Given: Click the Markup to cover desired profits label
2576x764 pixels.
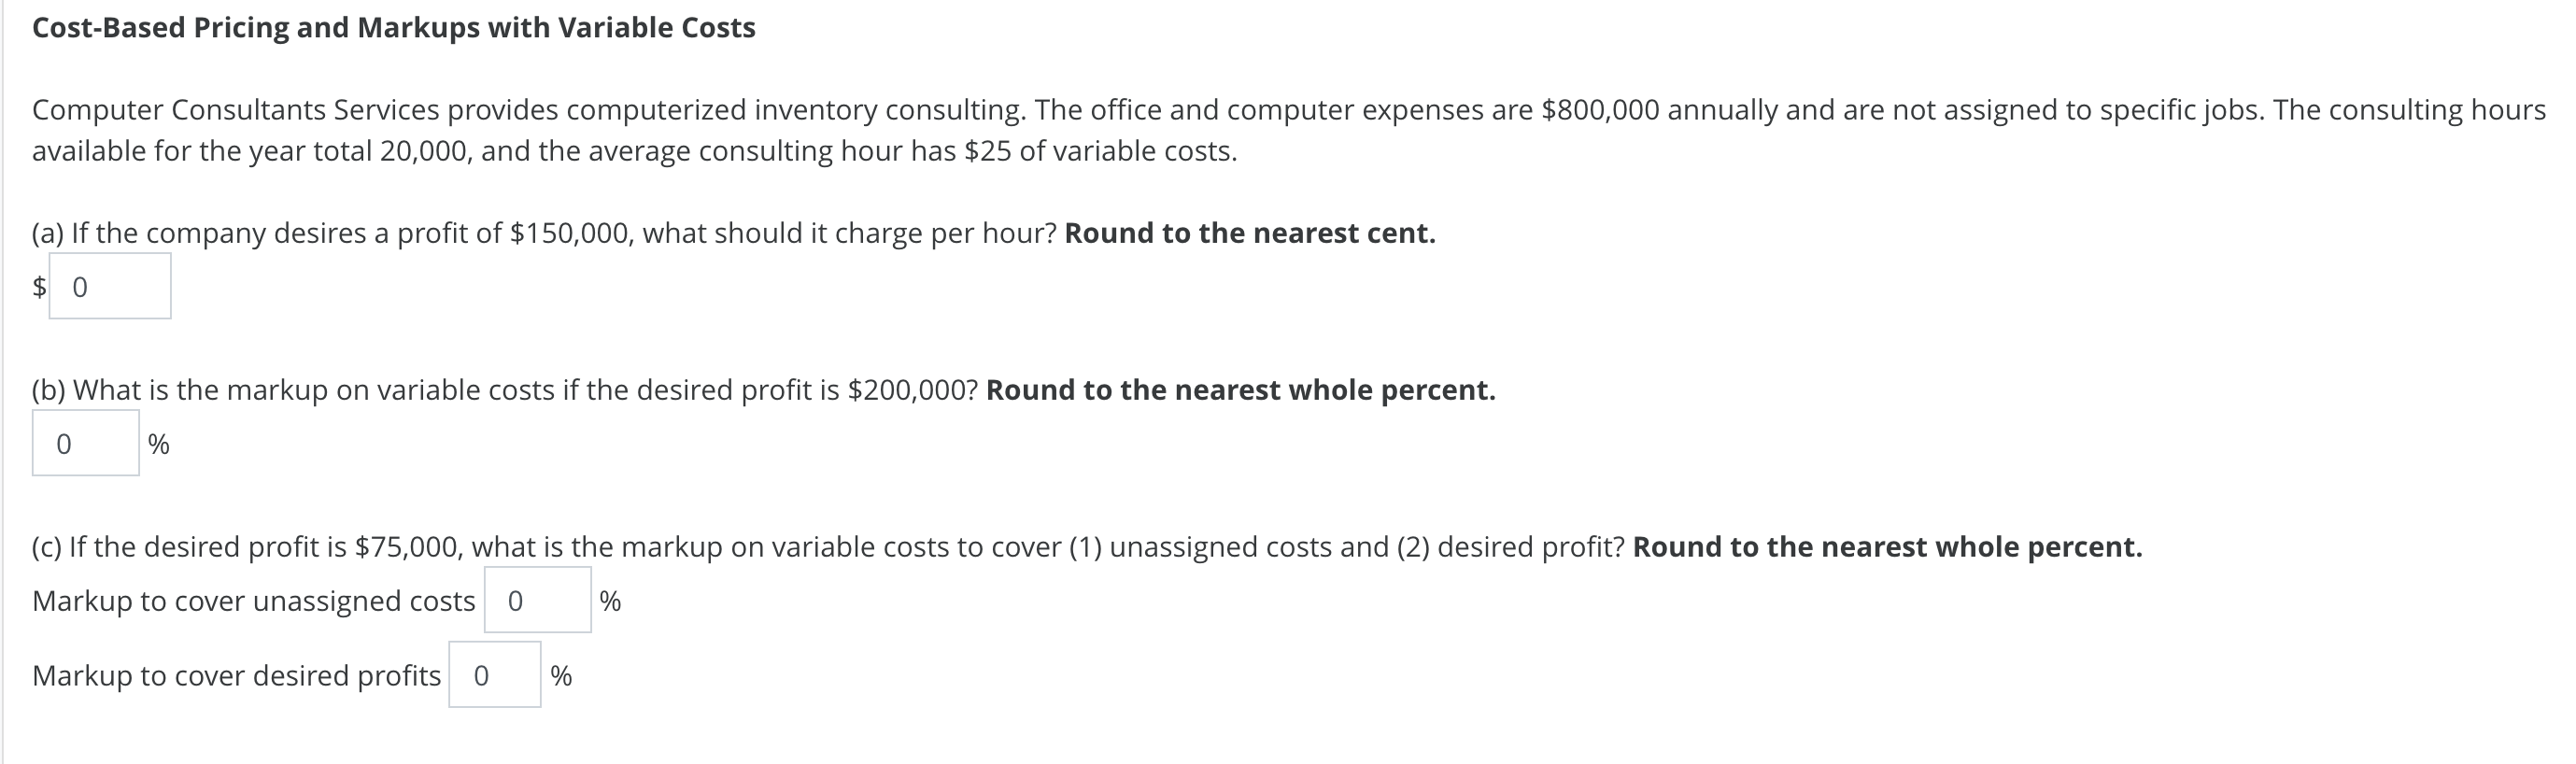Looking at the screenshot, I should [x=236, y=675].
